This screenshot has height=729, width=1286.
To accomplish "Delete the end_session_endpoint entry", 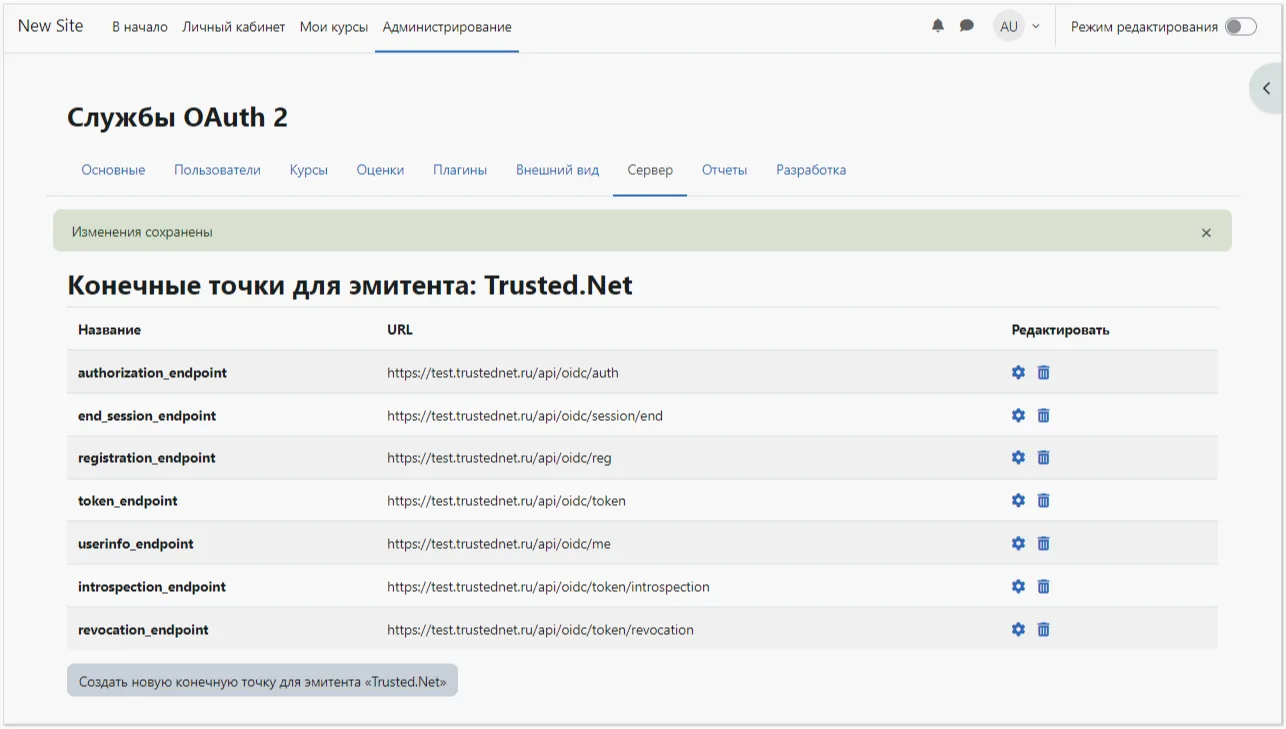I will pos(1043,415).
